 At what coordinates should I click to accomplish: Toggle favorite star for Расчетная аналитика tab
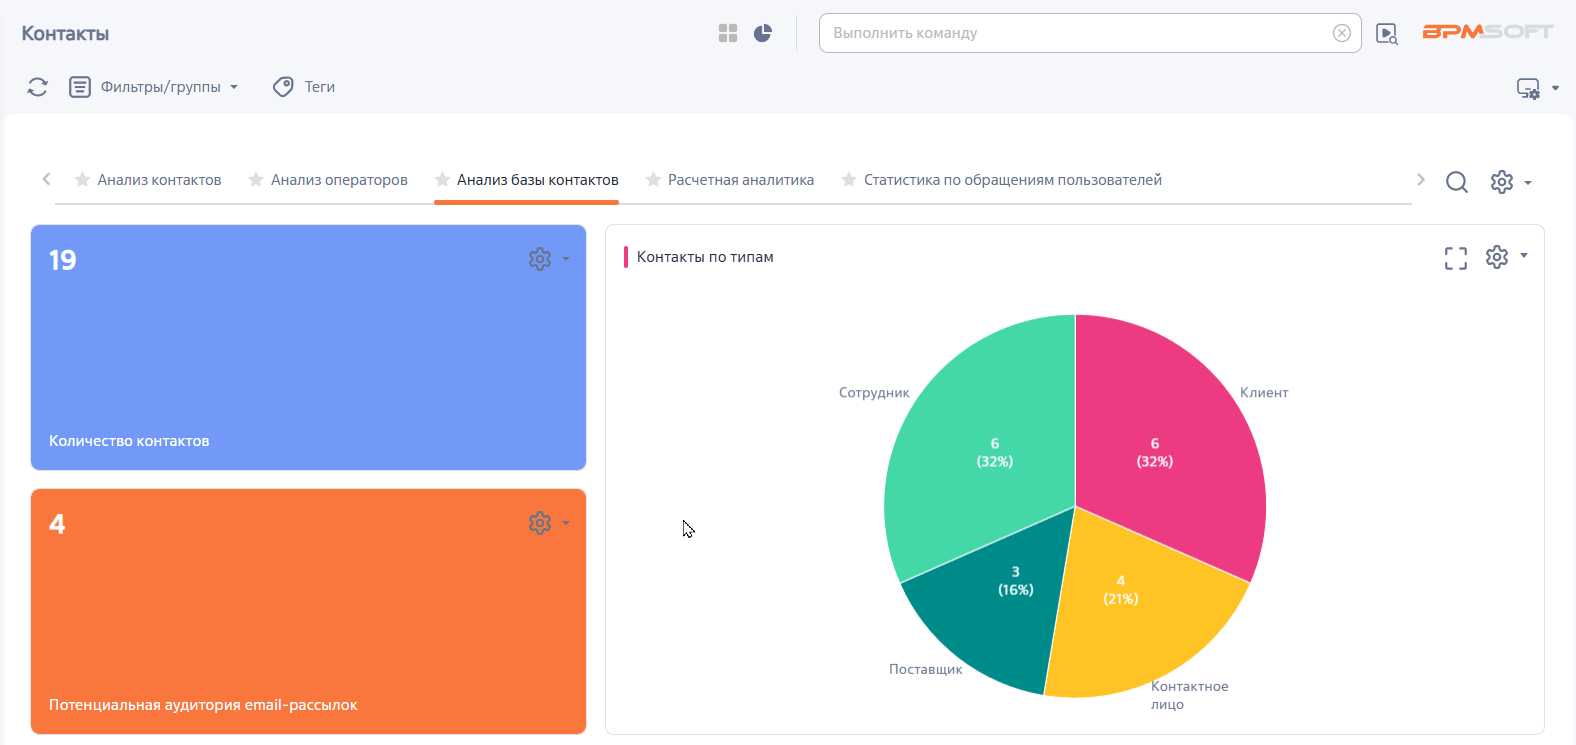tap(653, 180)
